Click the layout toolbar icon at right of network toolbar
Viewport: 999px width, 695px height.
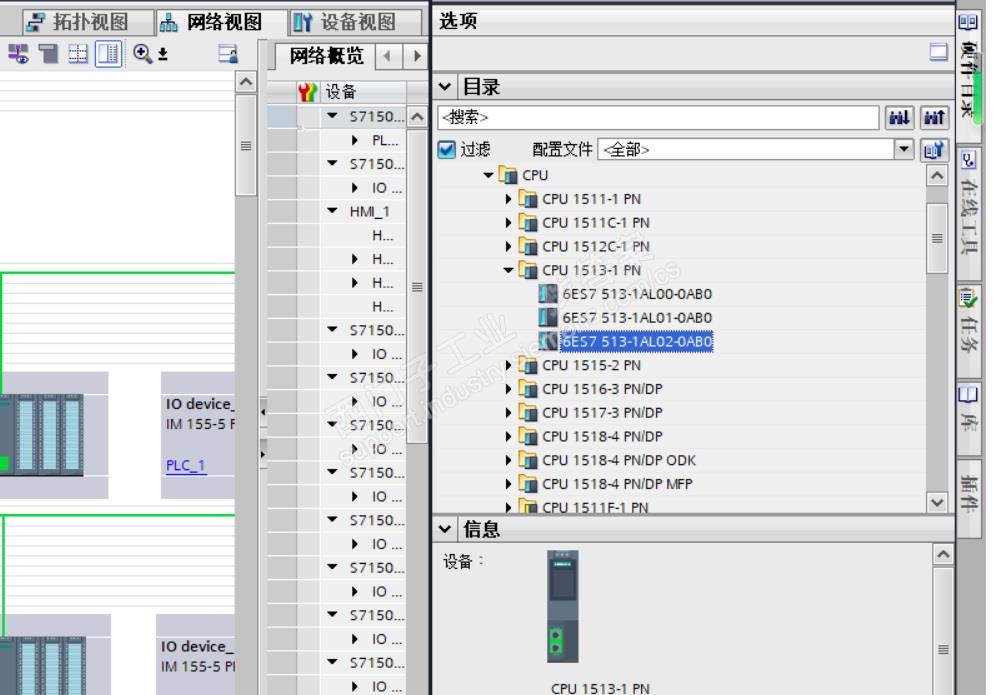pos(227,54)
